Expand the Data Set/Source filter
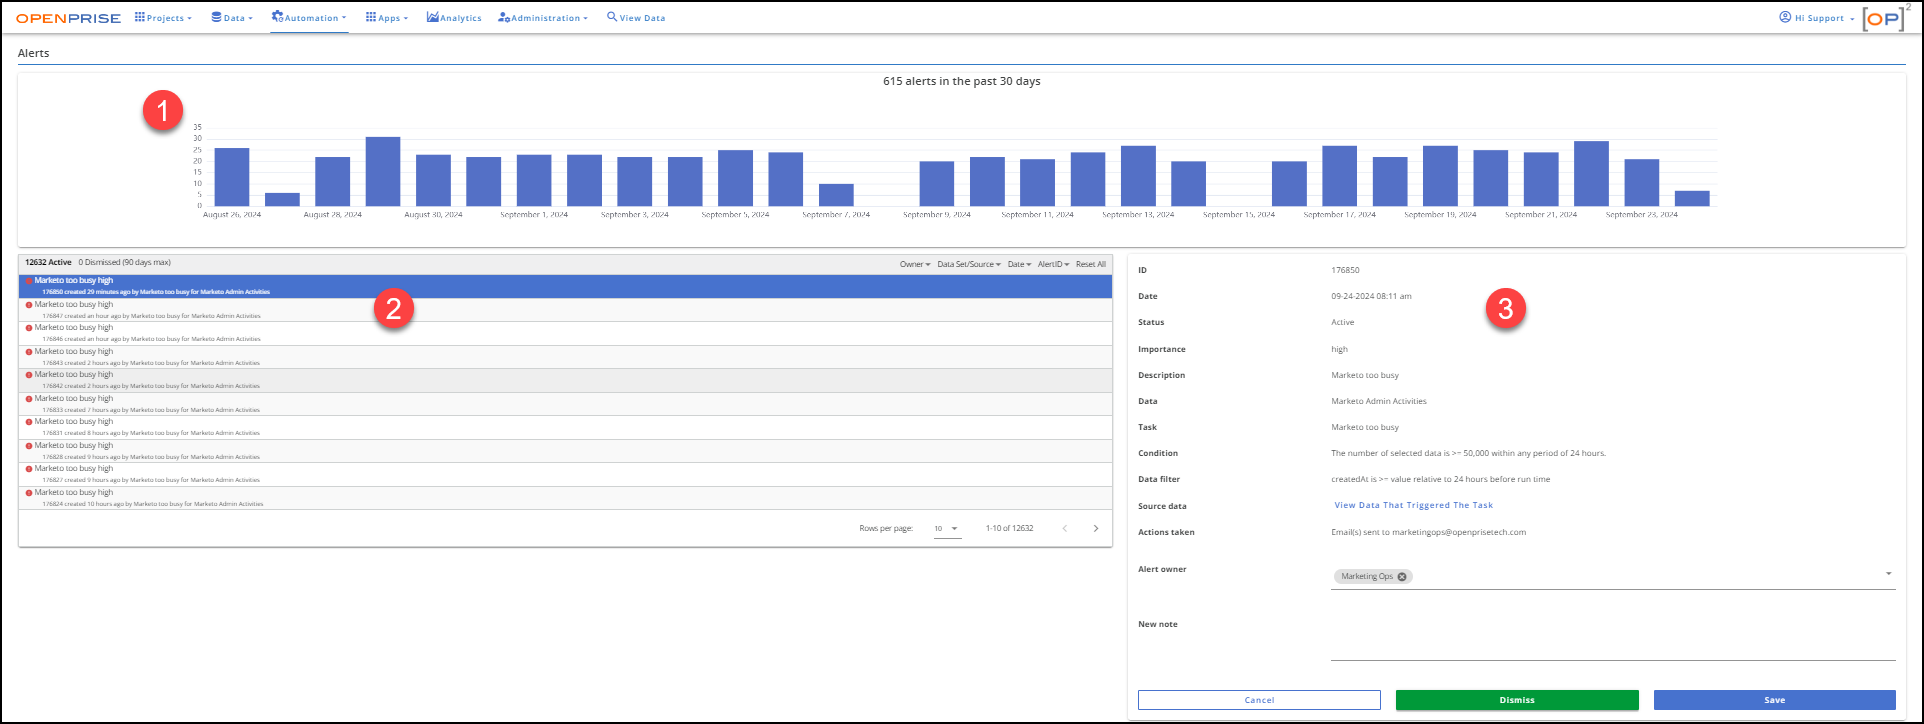The image size is (1924, 724). pos(969,264)
